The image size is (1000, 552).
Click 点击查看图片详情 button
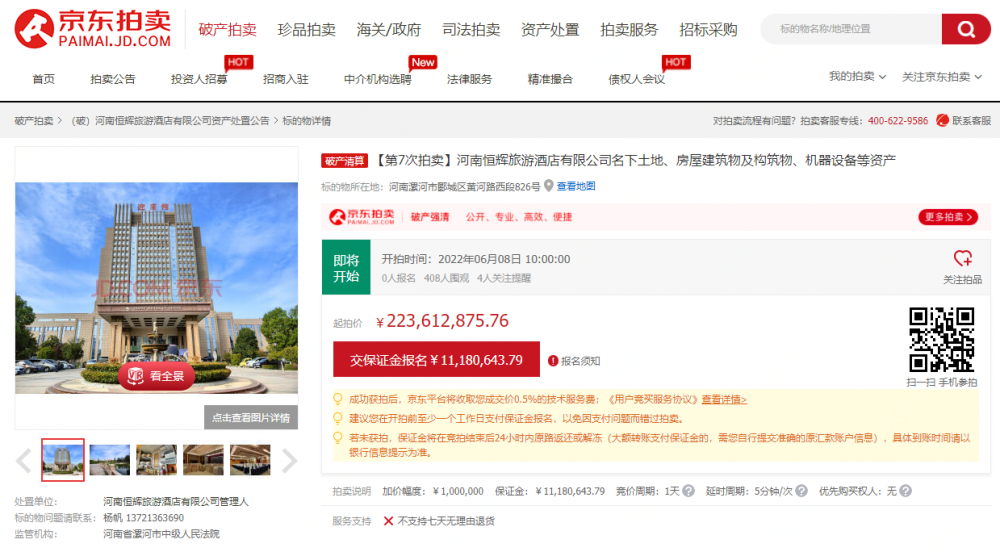251,418
